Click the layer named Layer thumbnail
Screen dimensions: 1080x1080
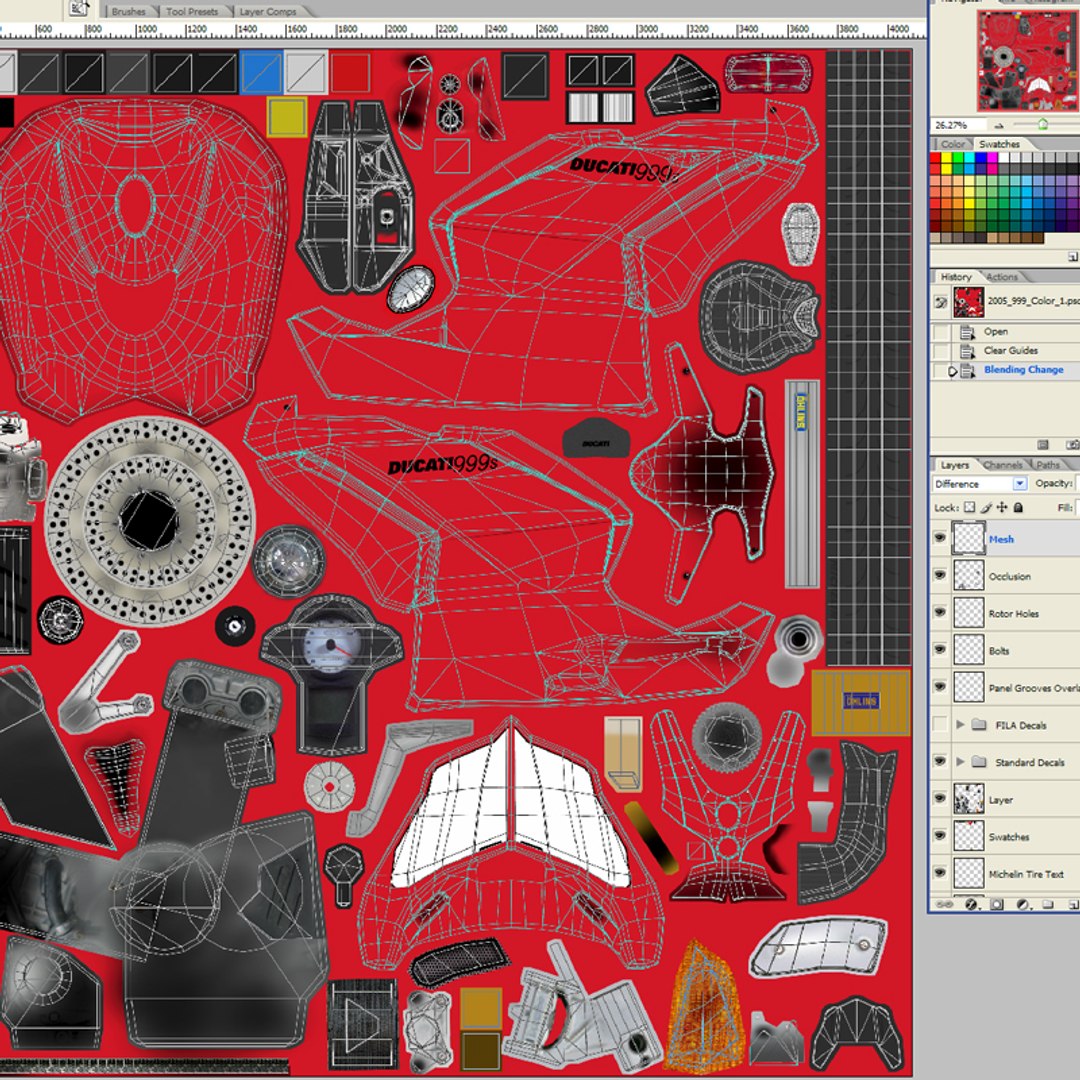pos(968,798)
